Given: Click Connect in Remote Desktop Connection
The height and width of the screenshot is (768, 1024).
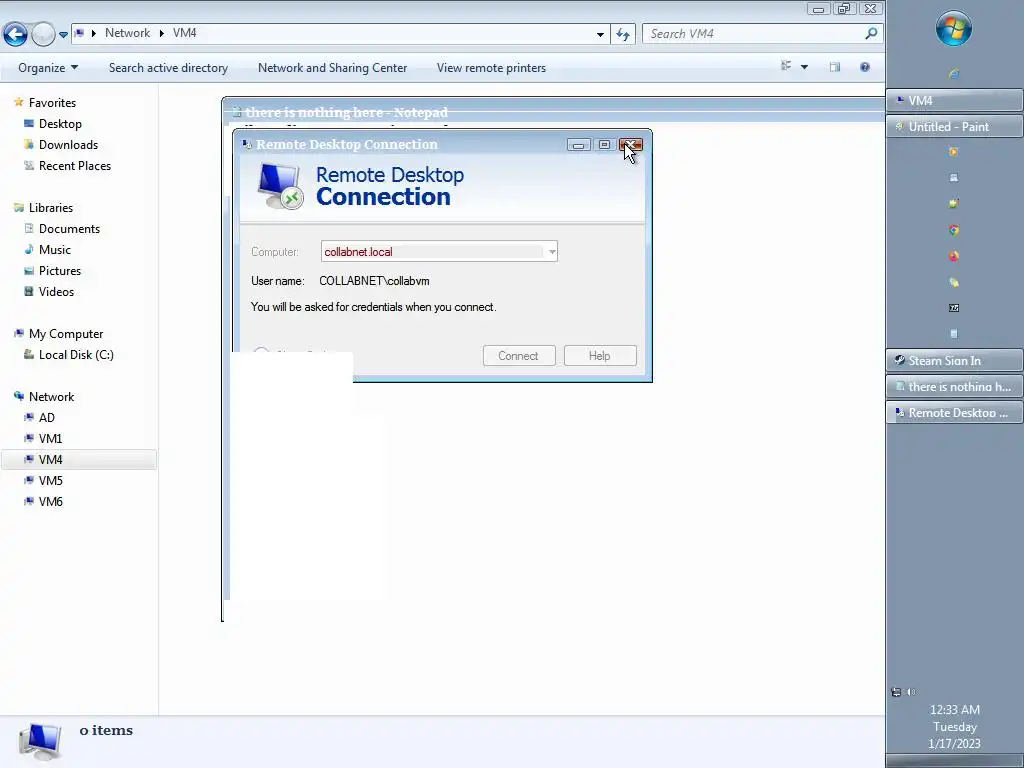Looking at the screenshot, I should [519, 355].
